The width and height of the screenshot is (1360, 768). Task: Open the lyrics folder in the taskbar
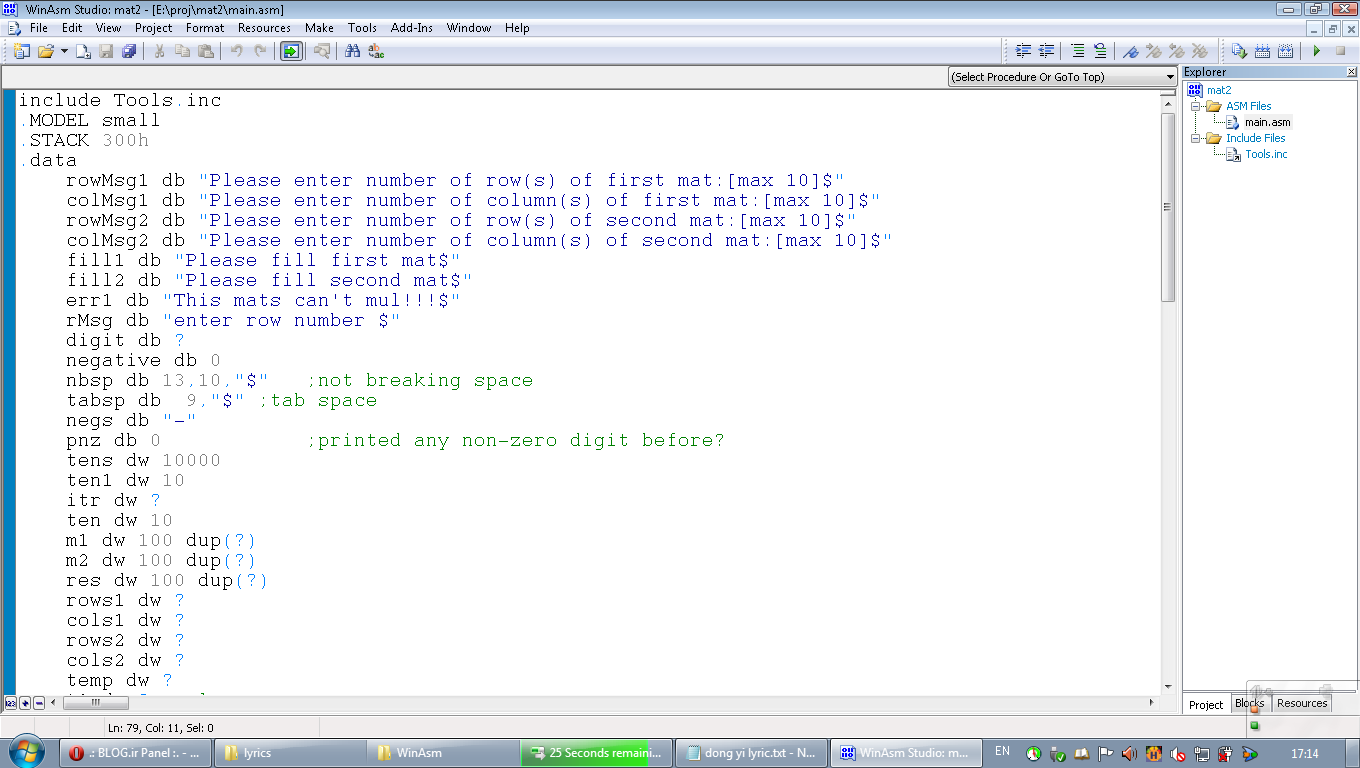(257, 753)
